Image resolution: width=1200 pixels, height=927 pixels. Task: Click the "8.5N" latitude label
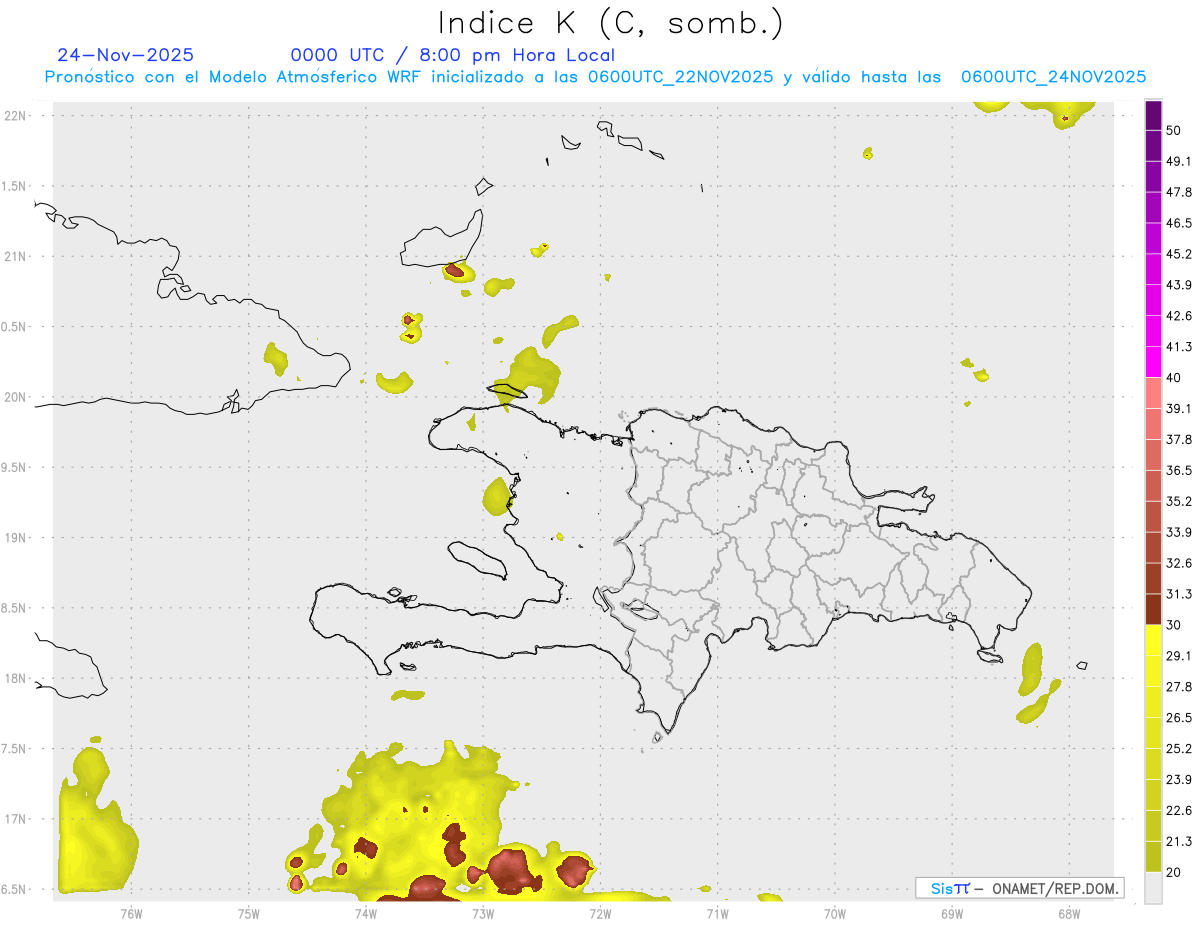[x=15, y=608]
